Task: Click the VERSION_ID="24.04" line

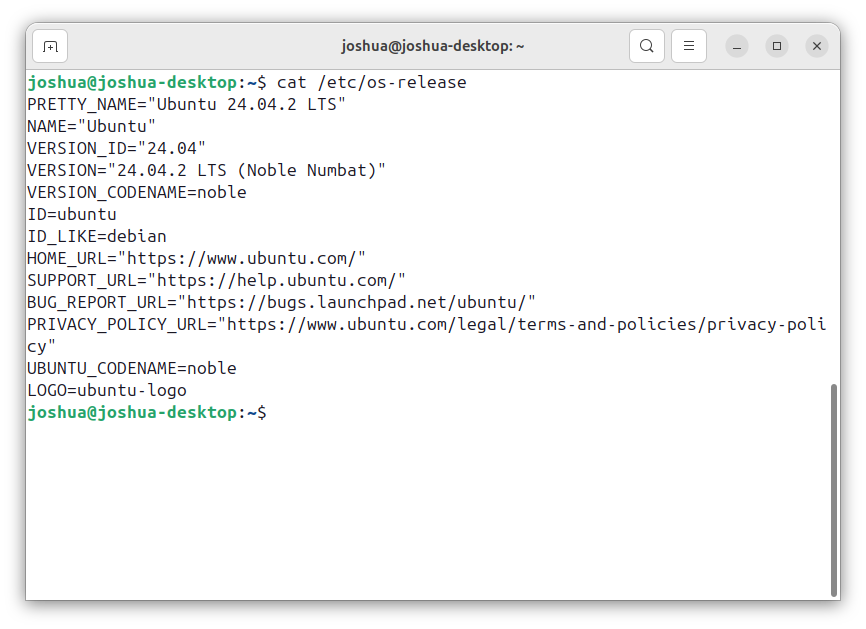Action: click(x=117, y=149)
